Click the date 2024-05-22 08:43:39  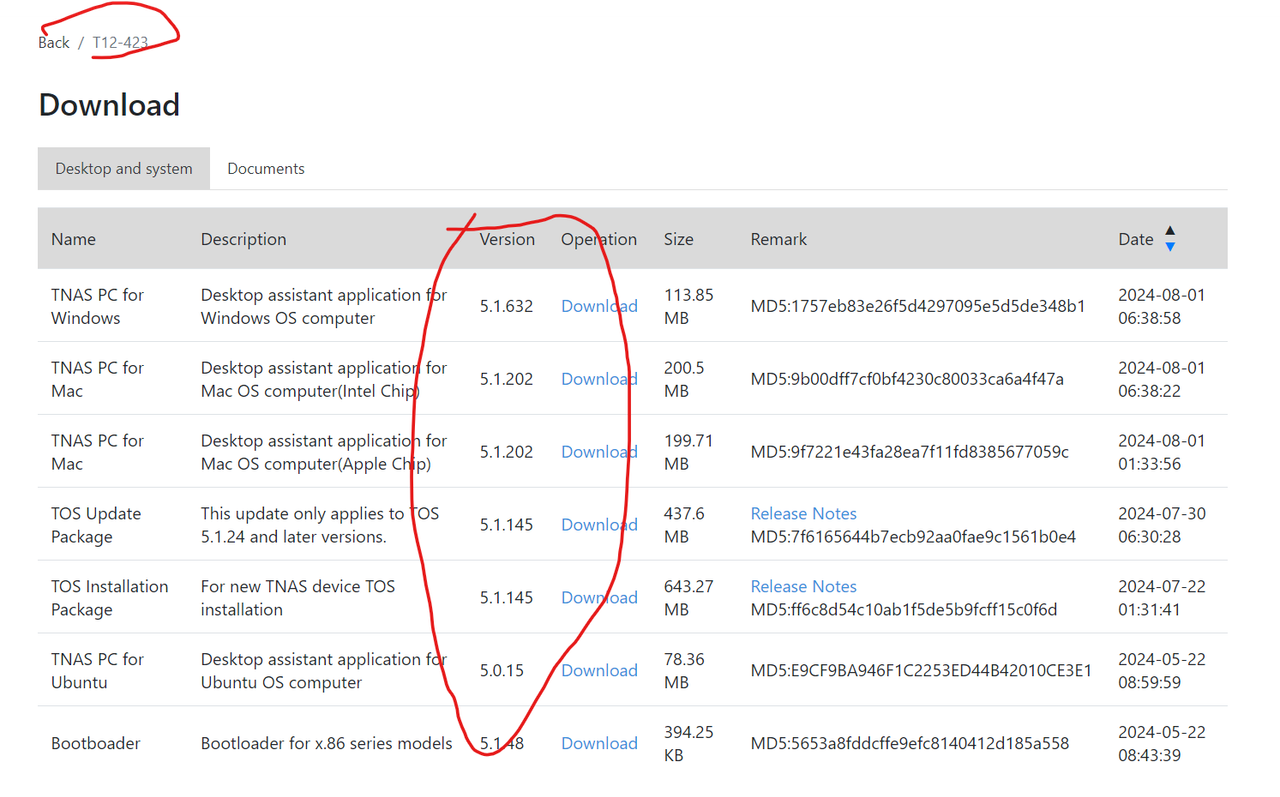tap(1162, 744)
